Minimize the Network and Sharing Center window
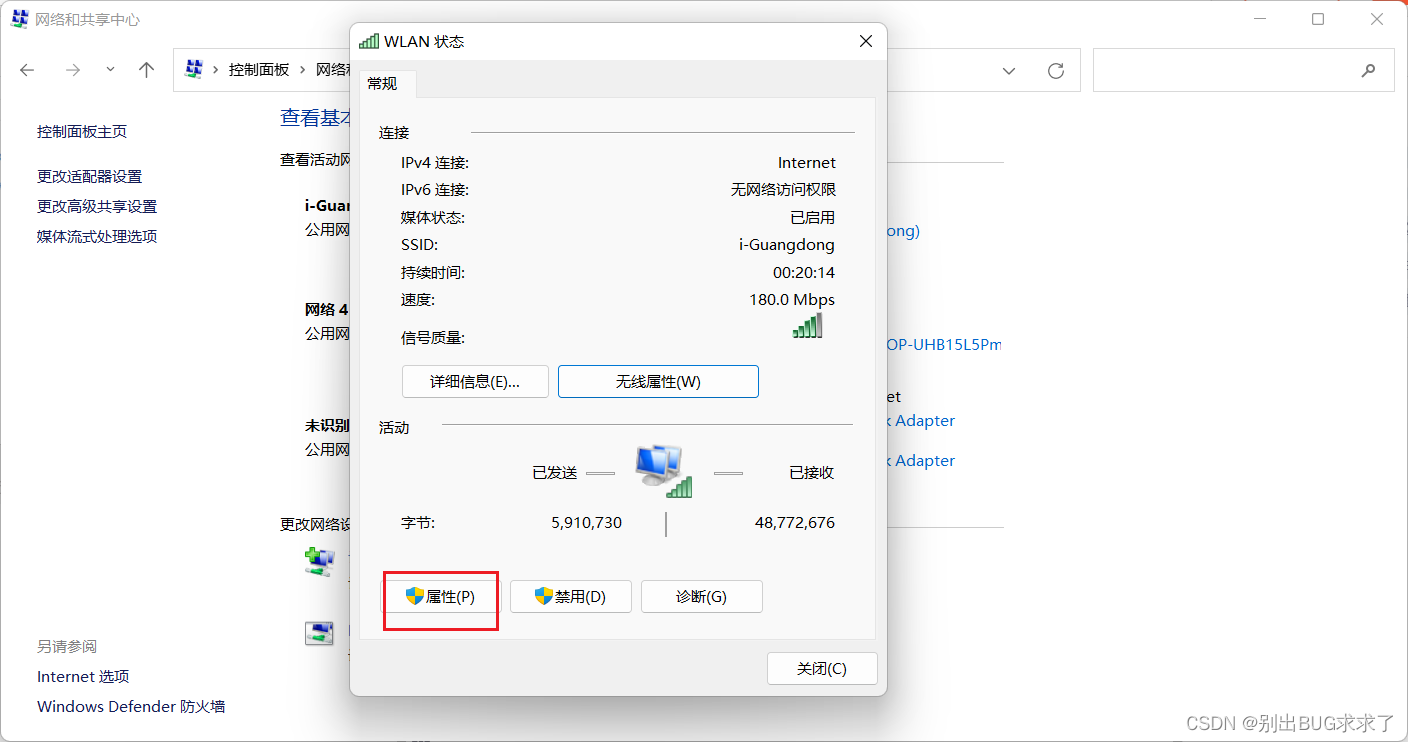This screenshot has width=1408, height=742. click(x=1259, y=19)
